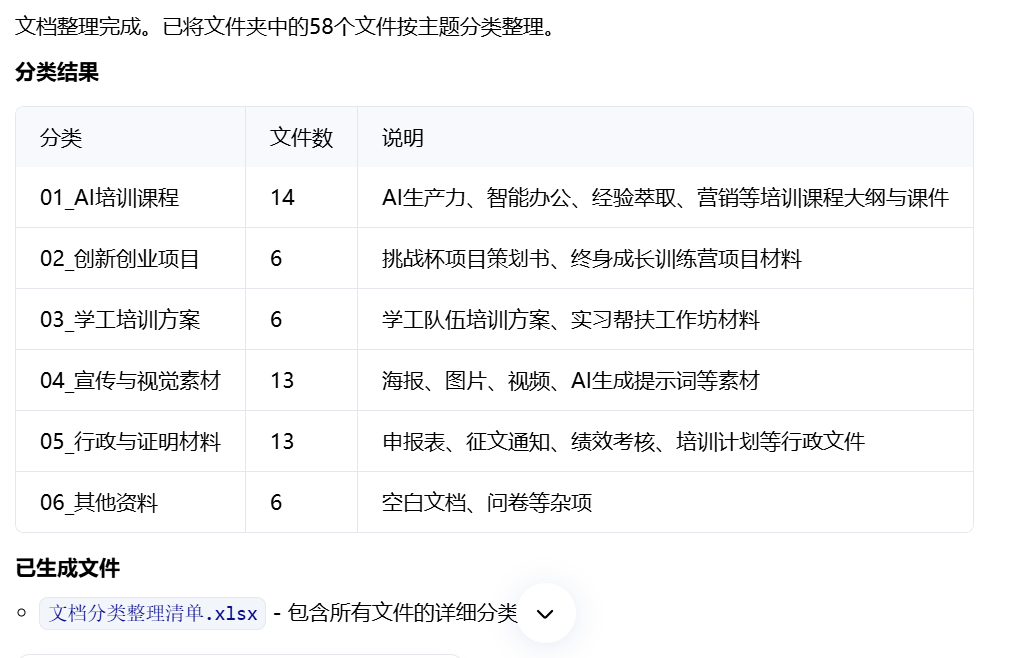Viewport: 1029px width, 658px height.
Task: Click the 已生成文件 heading
Action: 68,568
